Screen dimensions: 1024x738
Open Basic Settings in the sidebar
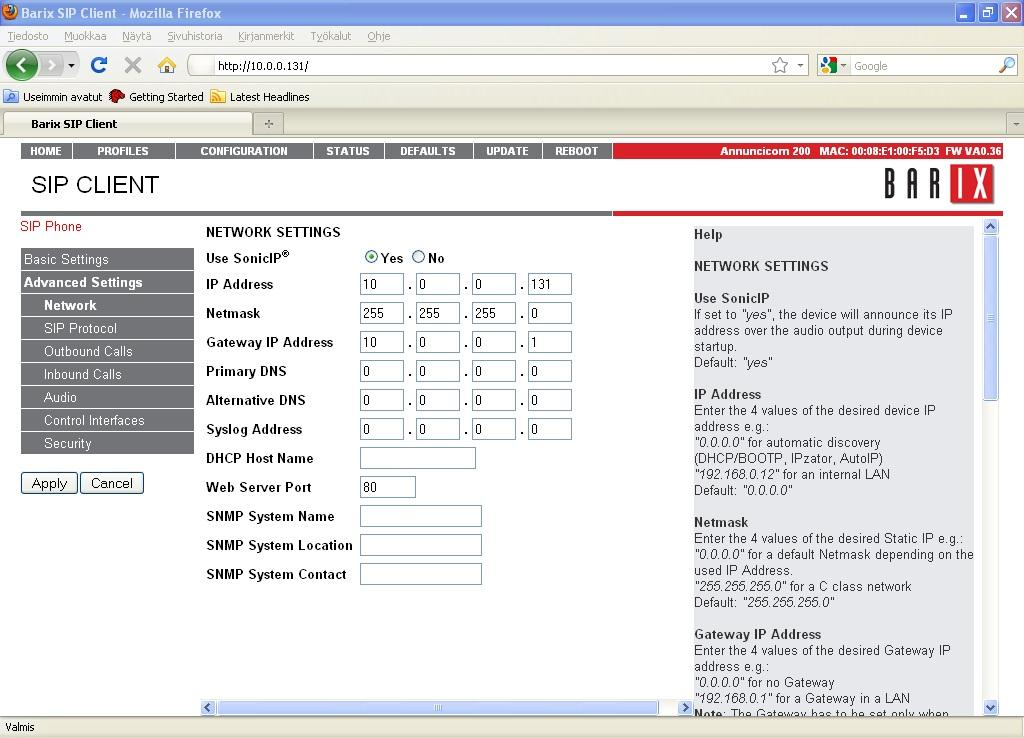tap(107, 259)
